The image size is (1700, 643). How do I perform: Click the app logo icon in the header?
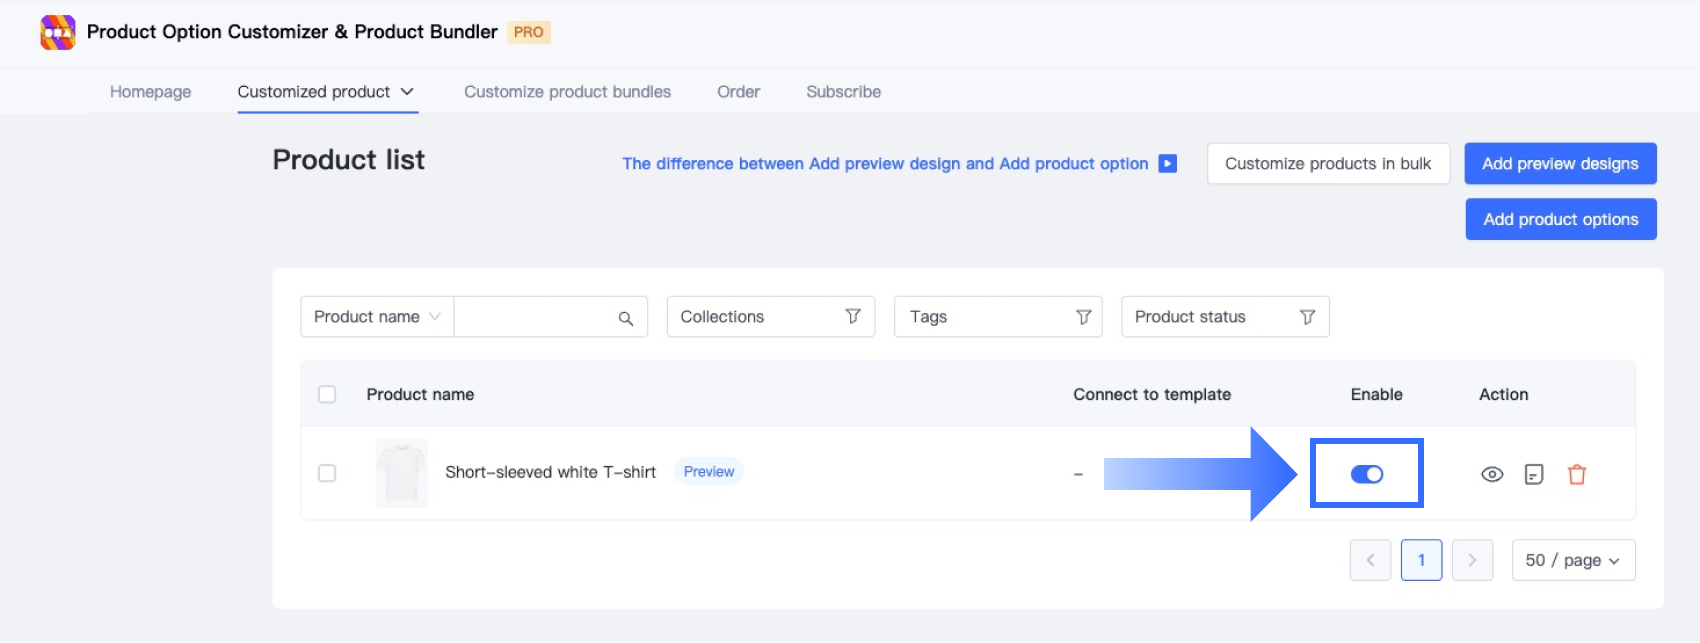point(58,32)
